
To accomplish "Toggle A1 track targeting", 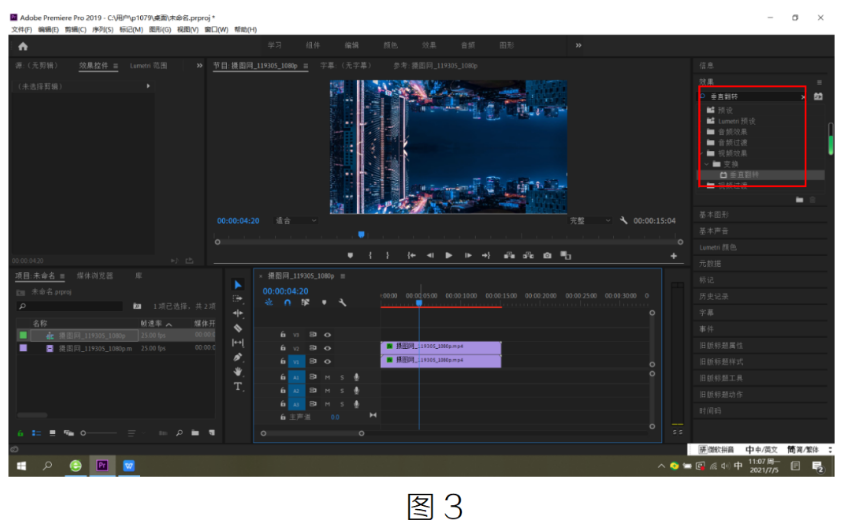I will [x=296, y=377].
